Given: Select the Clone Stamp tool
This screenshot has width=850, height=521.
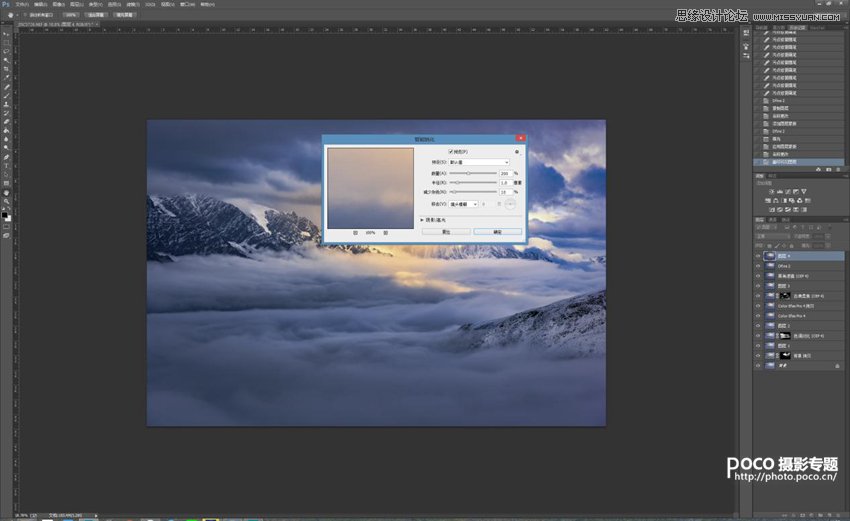Looking at the screenshot, I should [7, 105].
